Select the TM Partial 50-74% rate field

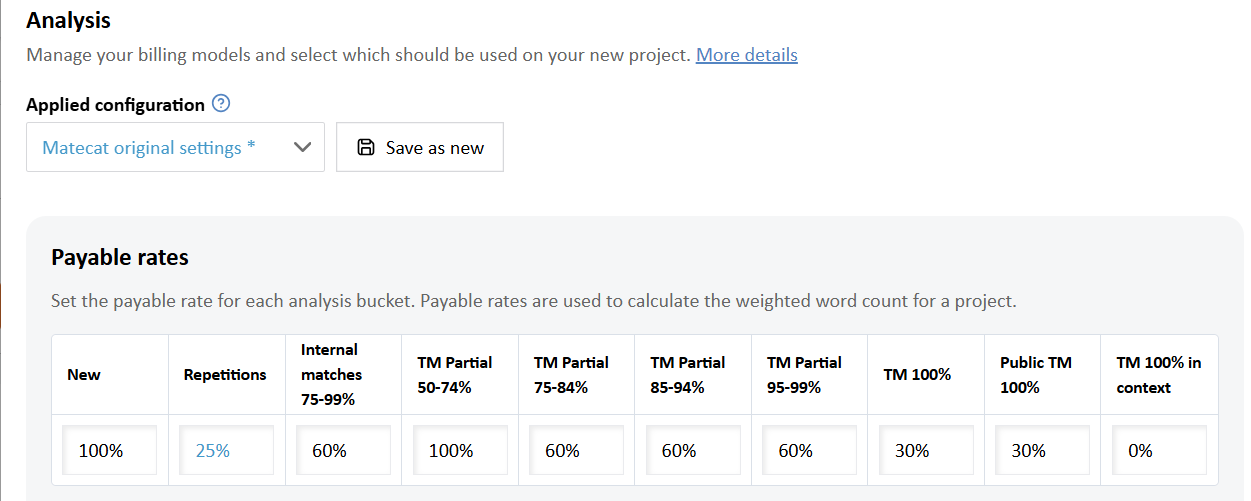click(459, 451)
